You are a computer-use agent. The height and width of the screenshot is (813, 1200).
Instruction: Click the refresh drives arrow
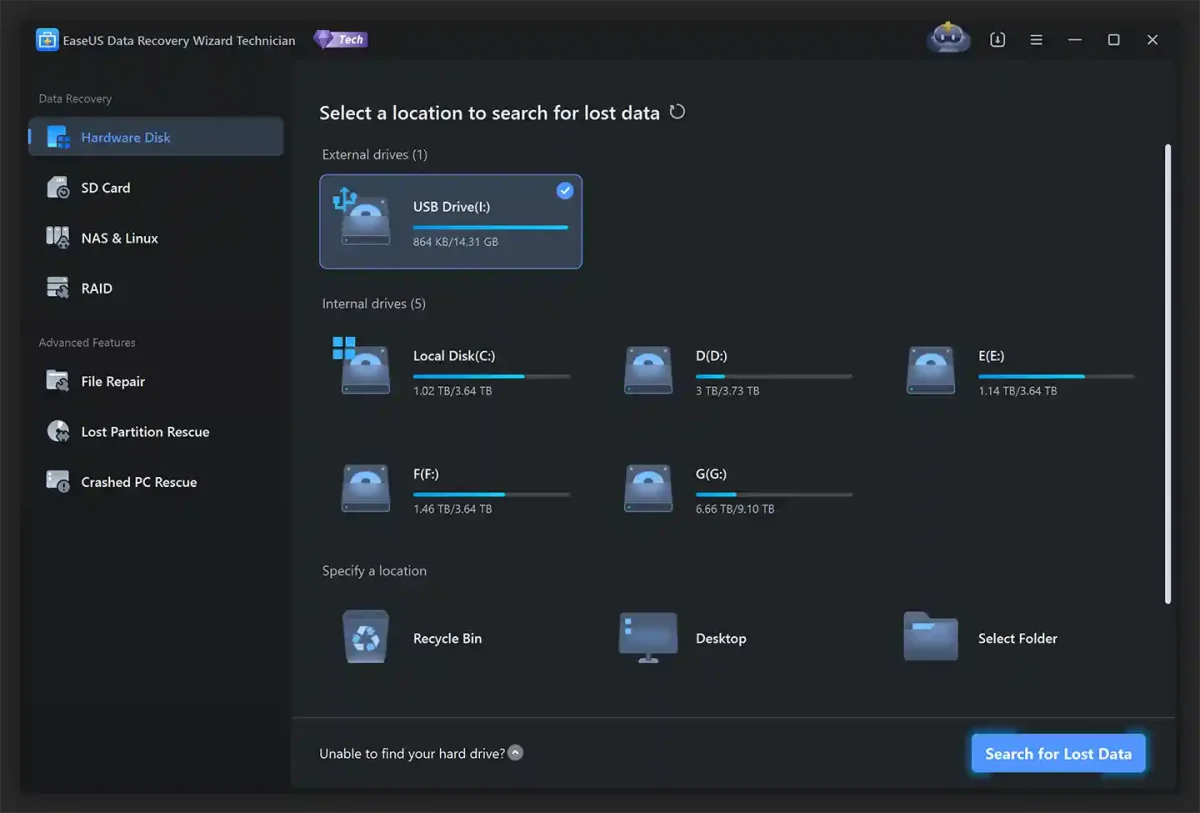click(x=677, y=112)
